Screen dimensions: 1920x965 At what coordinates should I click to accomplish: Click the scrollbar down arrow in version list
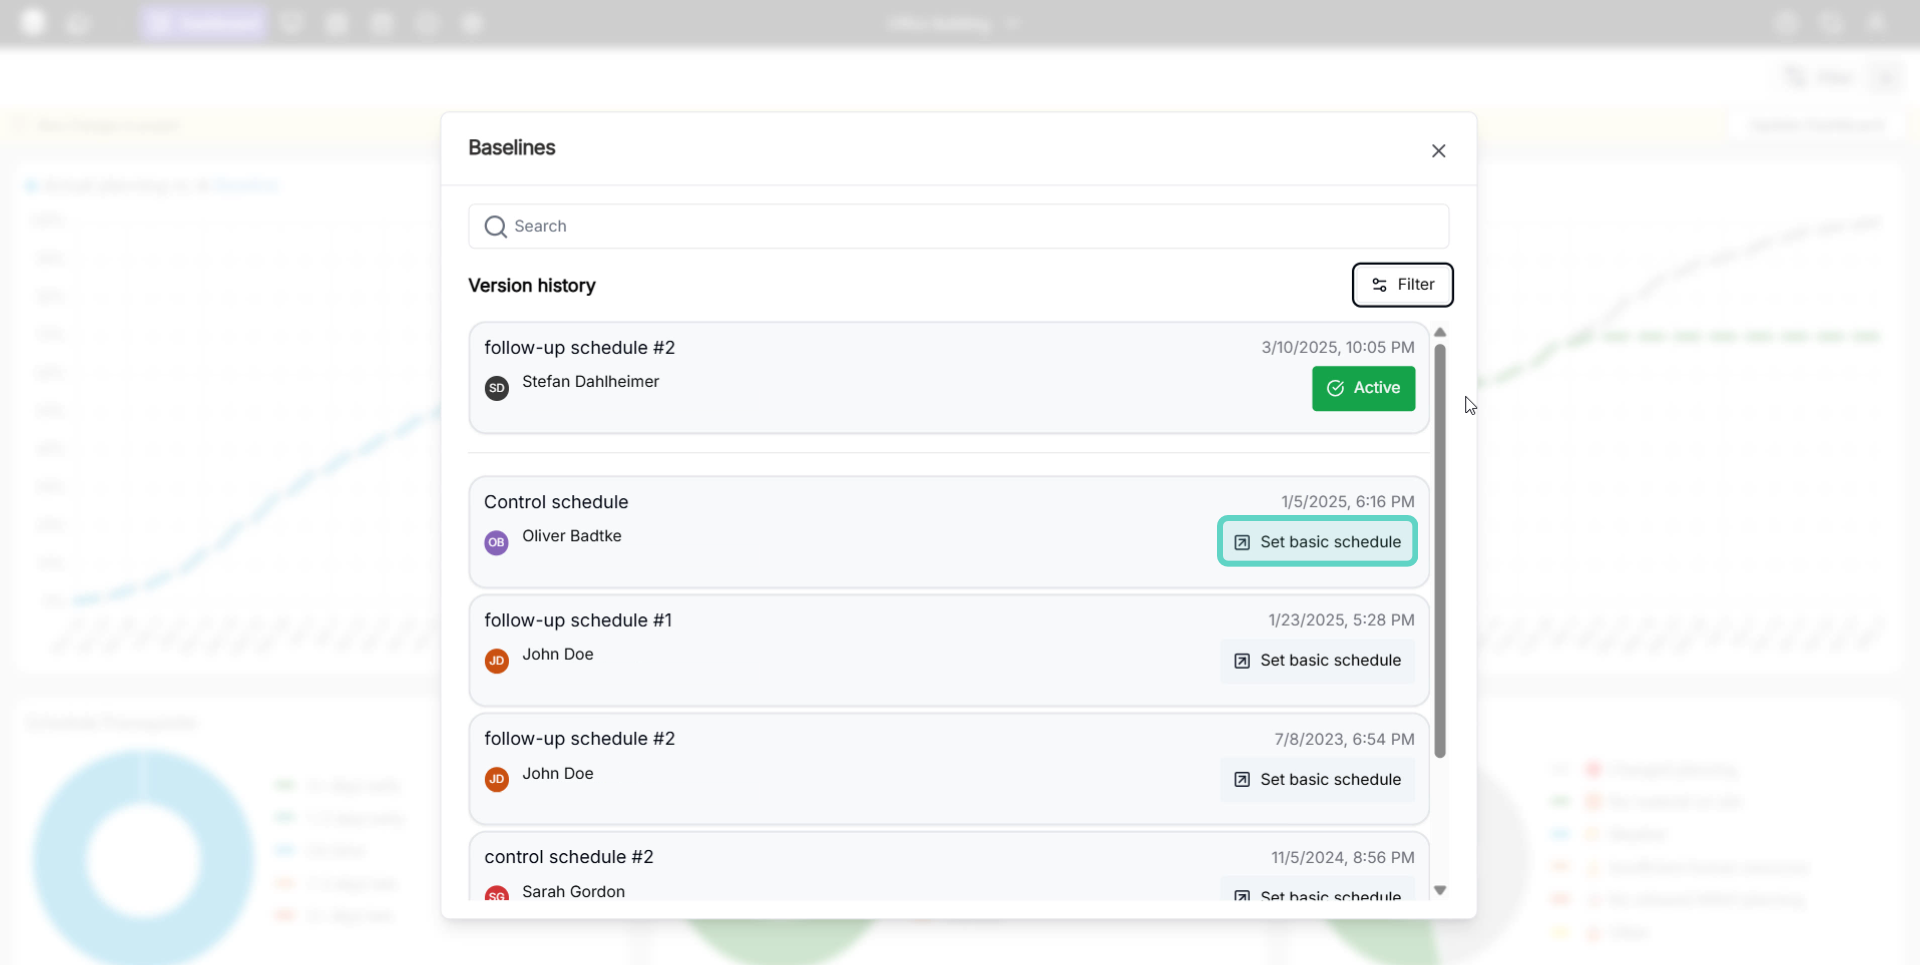coord(1440,890)
